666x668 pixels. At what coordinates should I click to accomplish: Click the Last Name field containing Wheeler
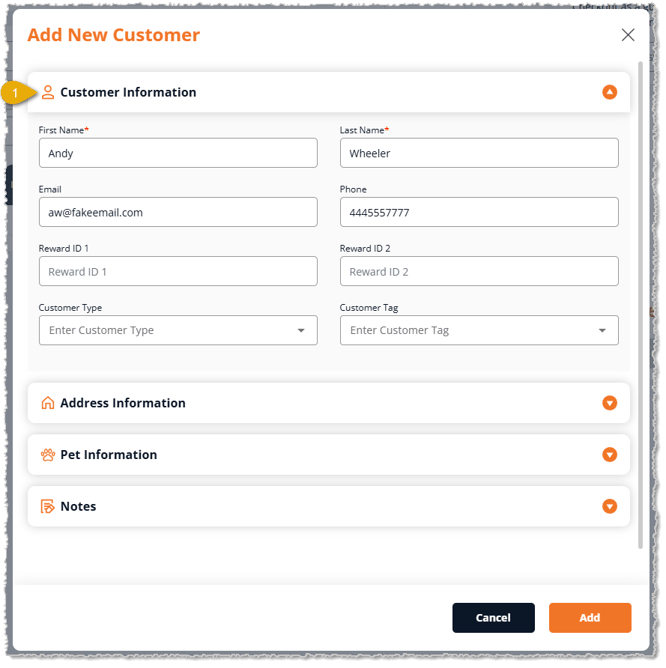479,153
